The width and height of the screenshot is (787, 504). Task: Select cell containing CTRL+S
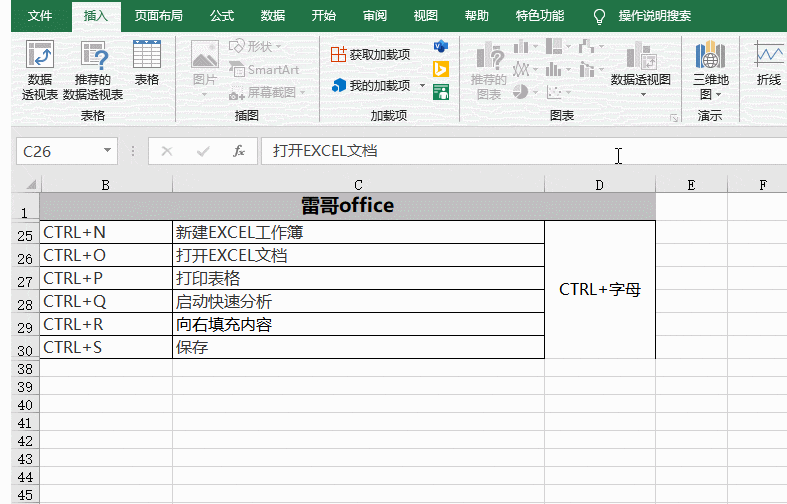(106, 347)
